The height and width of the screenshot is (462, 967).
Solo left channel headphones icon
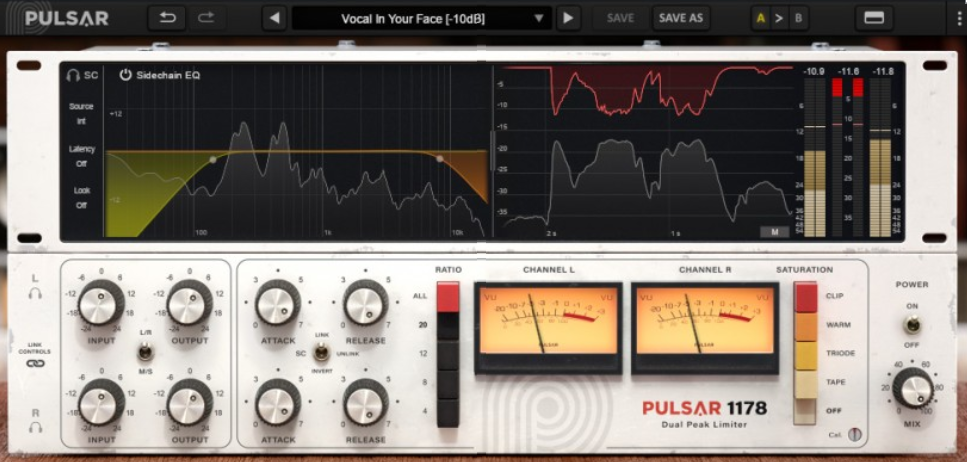coord(35,294)
